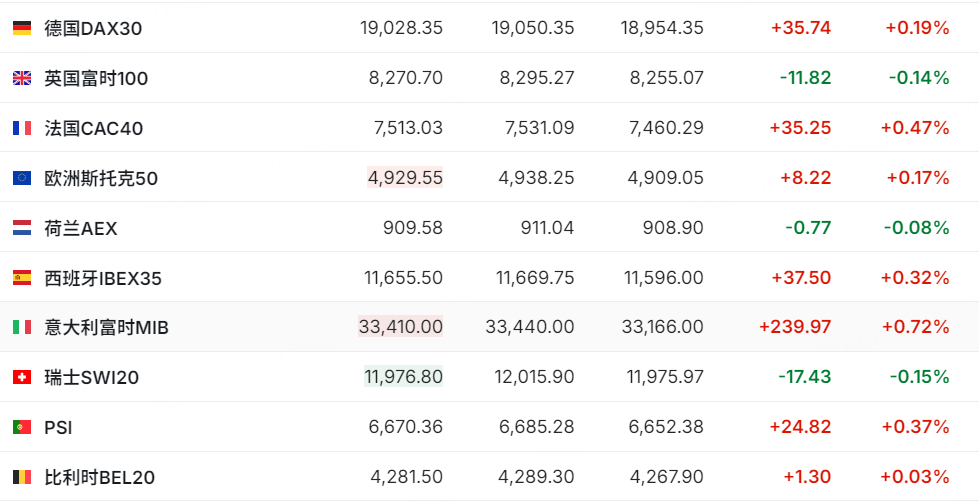Click the Germany flag icon
Viewport: 979px width, 502px height.
pyautogui.click(x=21, y=28)
